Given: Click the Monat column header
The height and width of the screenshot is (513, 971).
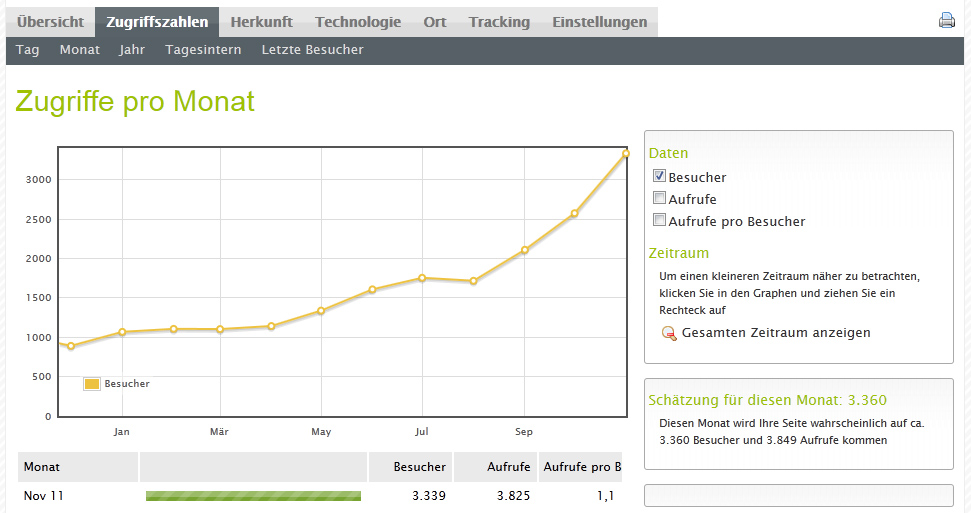Looking at the screenshot, I should click(x=77, y=467).
